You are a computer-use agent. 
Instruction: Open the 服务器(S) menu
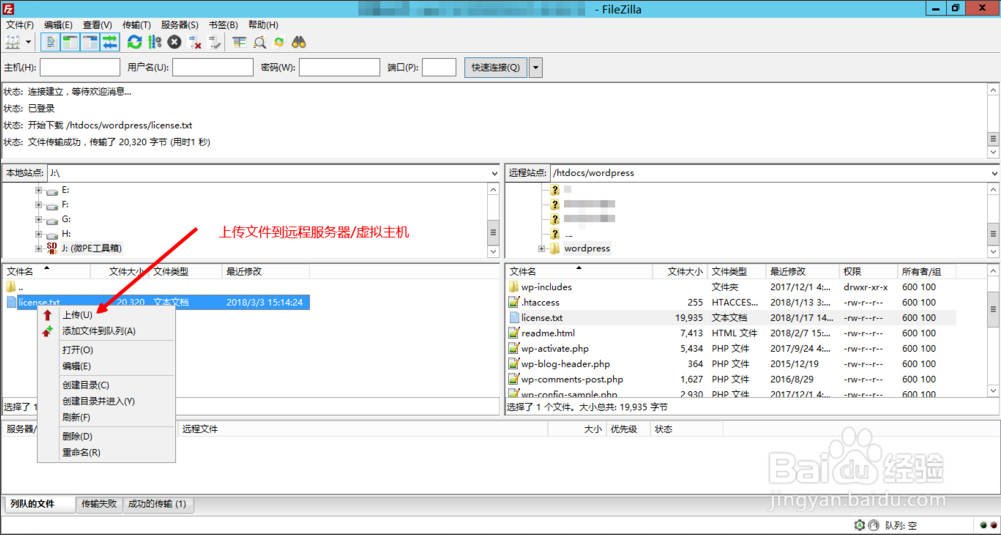pyautogui.click(x=179, y=25)
